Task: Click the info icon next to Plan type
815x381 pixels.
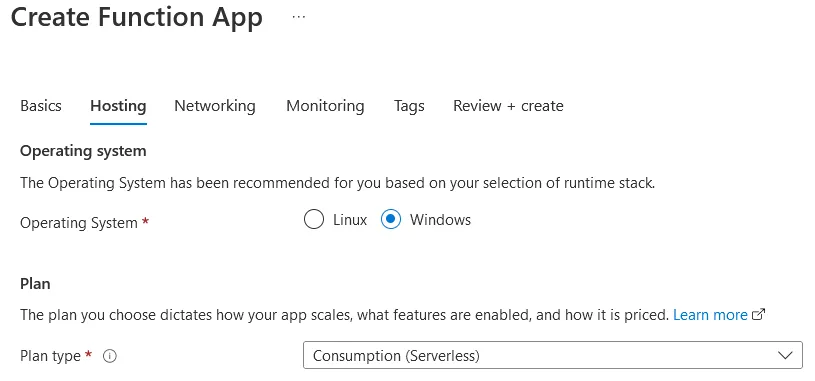Action: point(110,356)
